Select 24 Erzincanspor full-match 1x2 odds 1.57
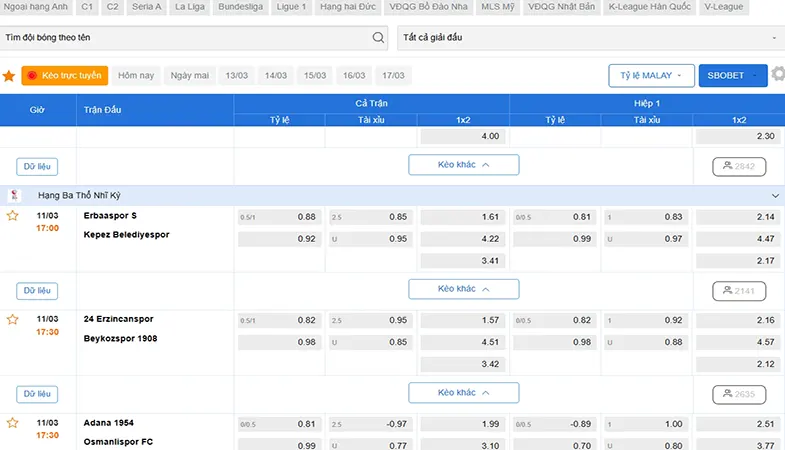The image size is (785, 450). [x=463, y=320]
